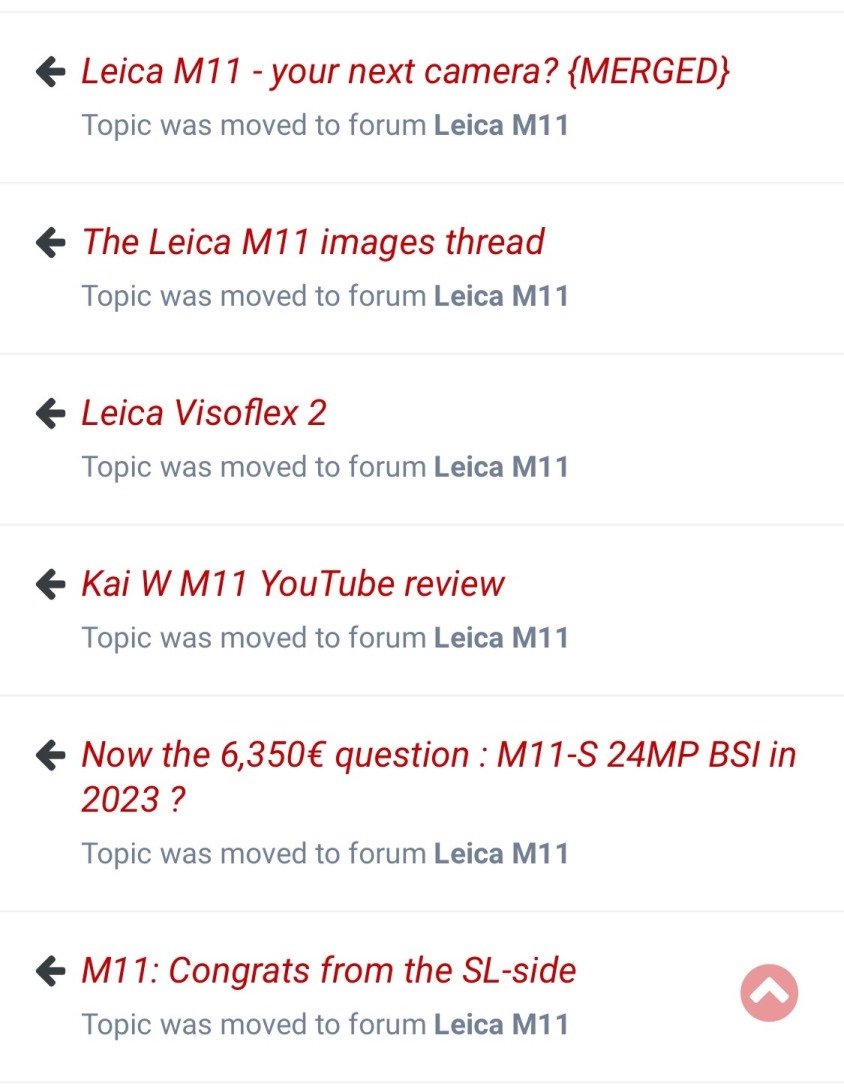
Task: Follow Leica M11 forum link under the 6,350€ question
Action: pyautogui.click(x=501, y=853)
